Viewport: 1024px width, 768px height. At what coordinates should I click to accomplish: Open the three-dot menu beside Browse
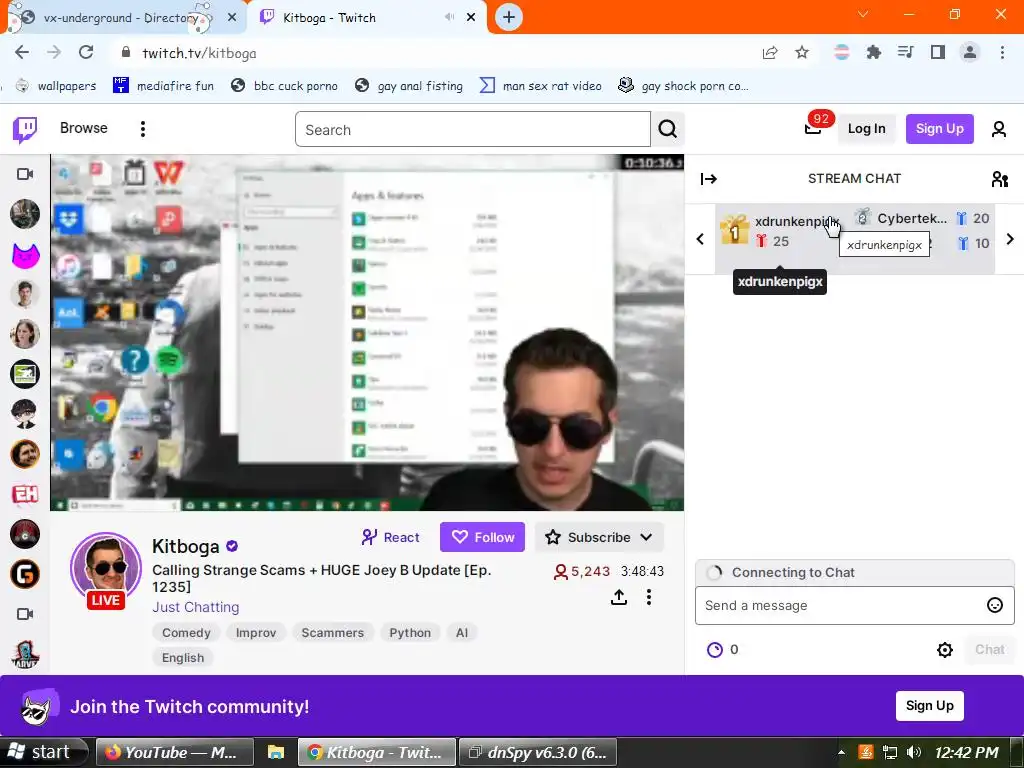point(142,129)
